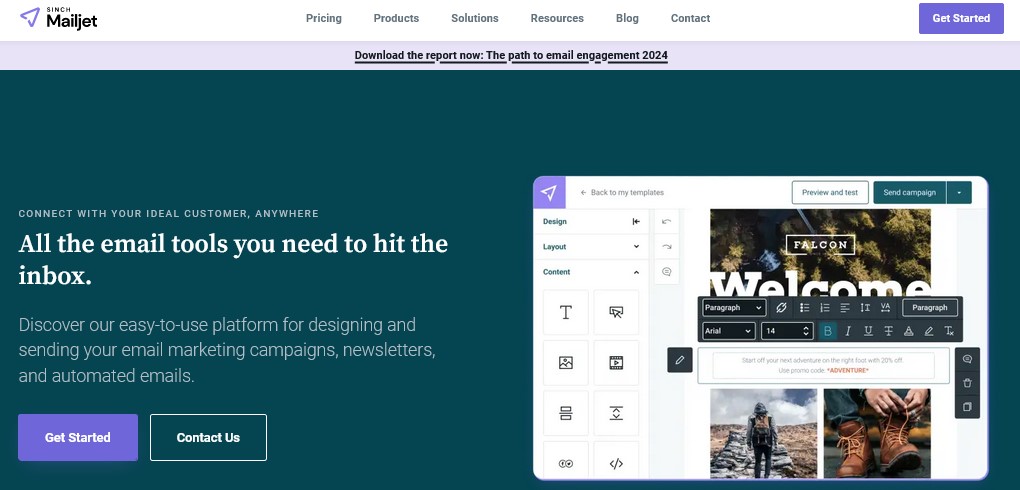The height and width of the screenshot is (490, 1020).
Task: Click the header Get Started button
Action: click(961, 18)
